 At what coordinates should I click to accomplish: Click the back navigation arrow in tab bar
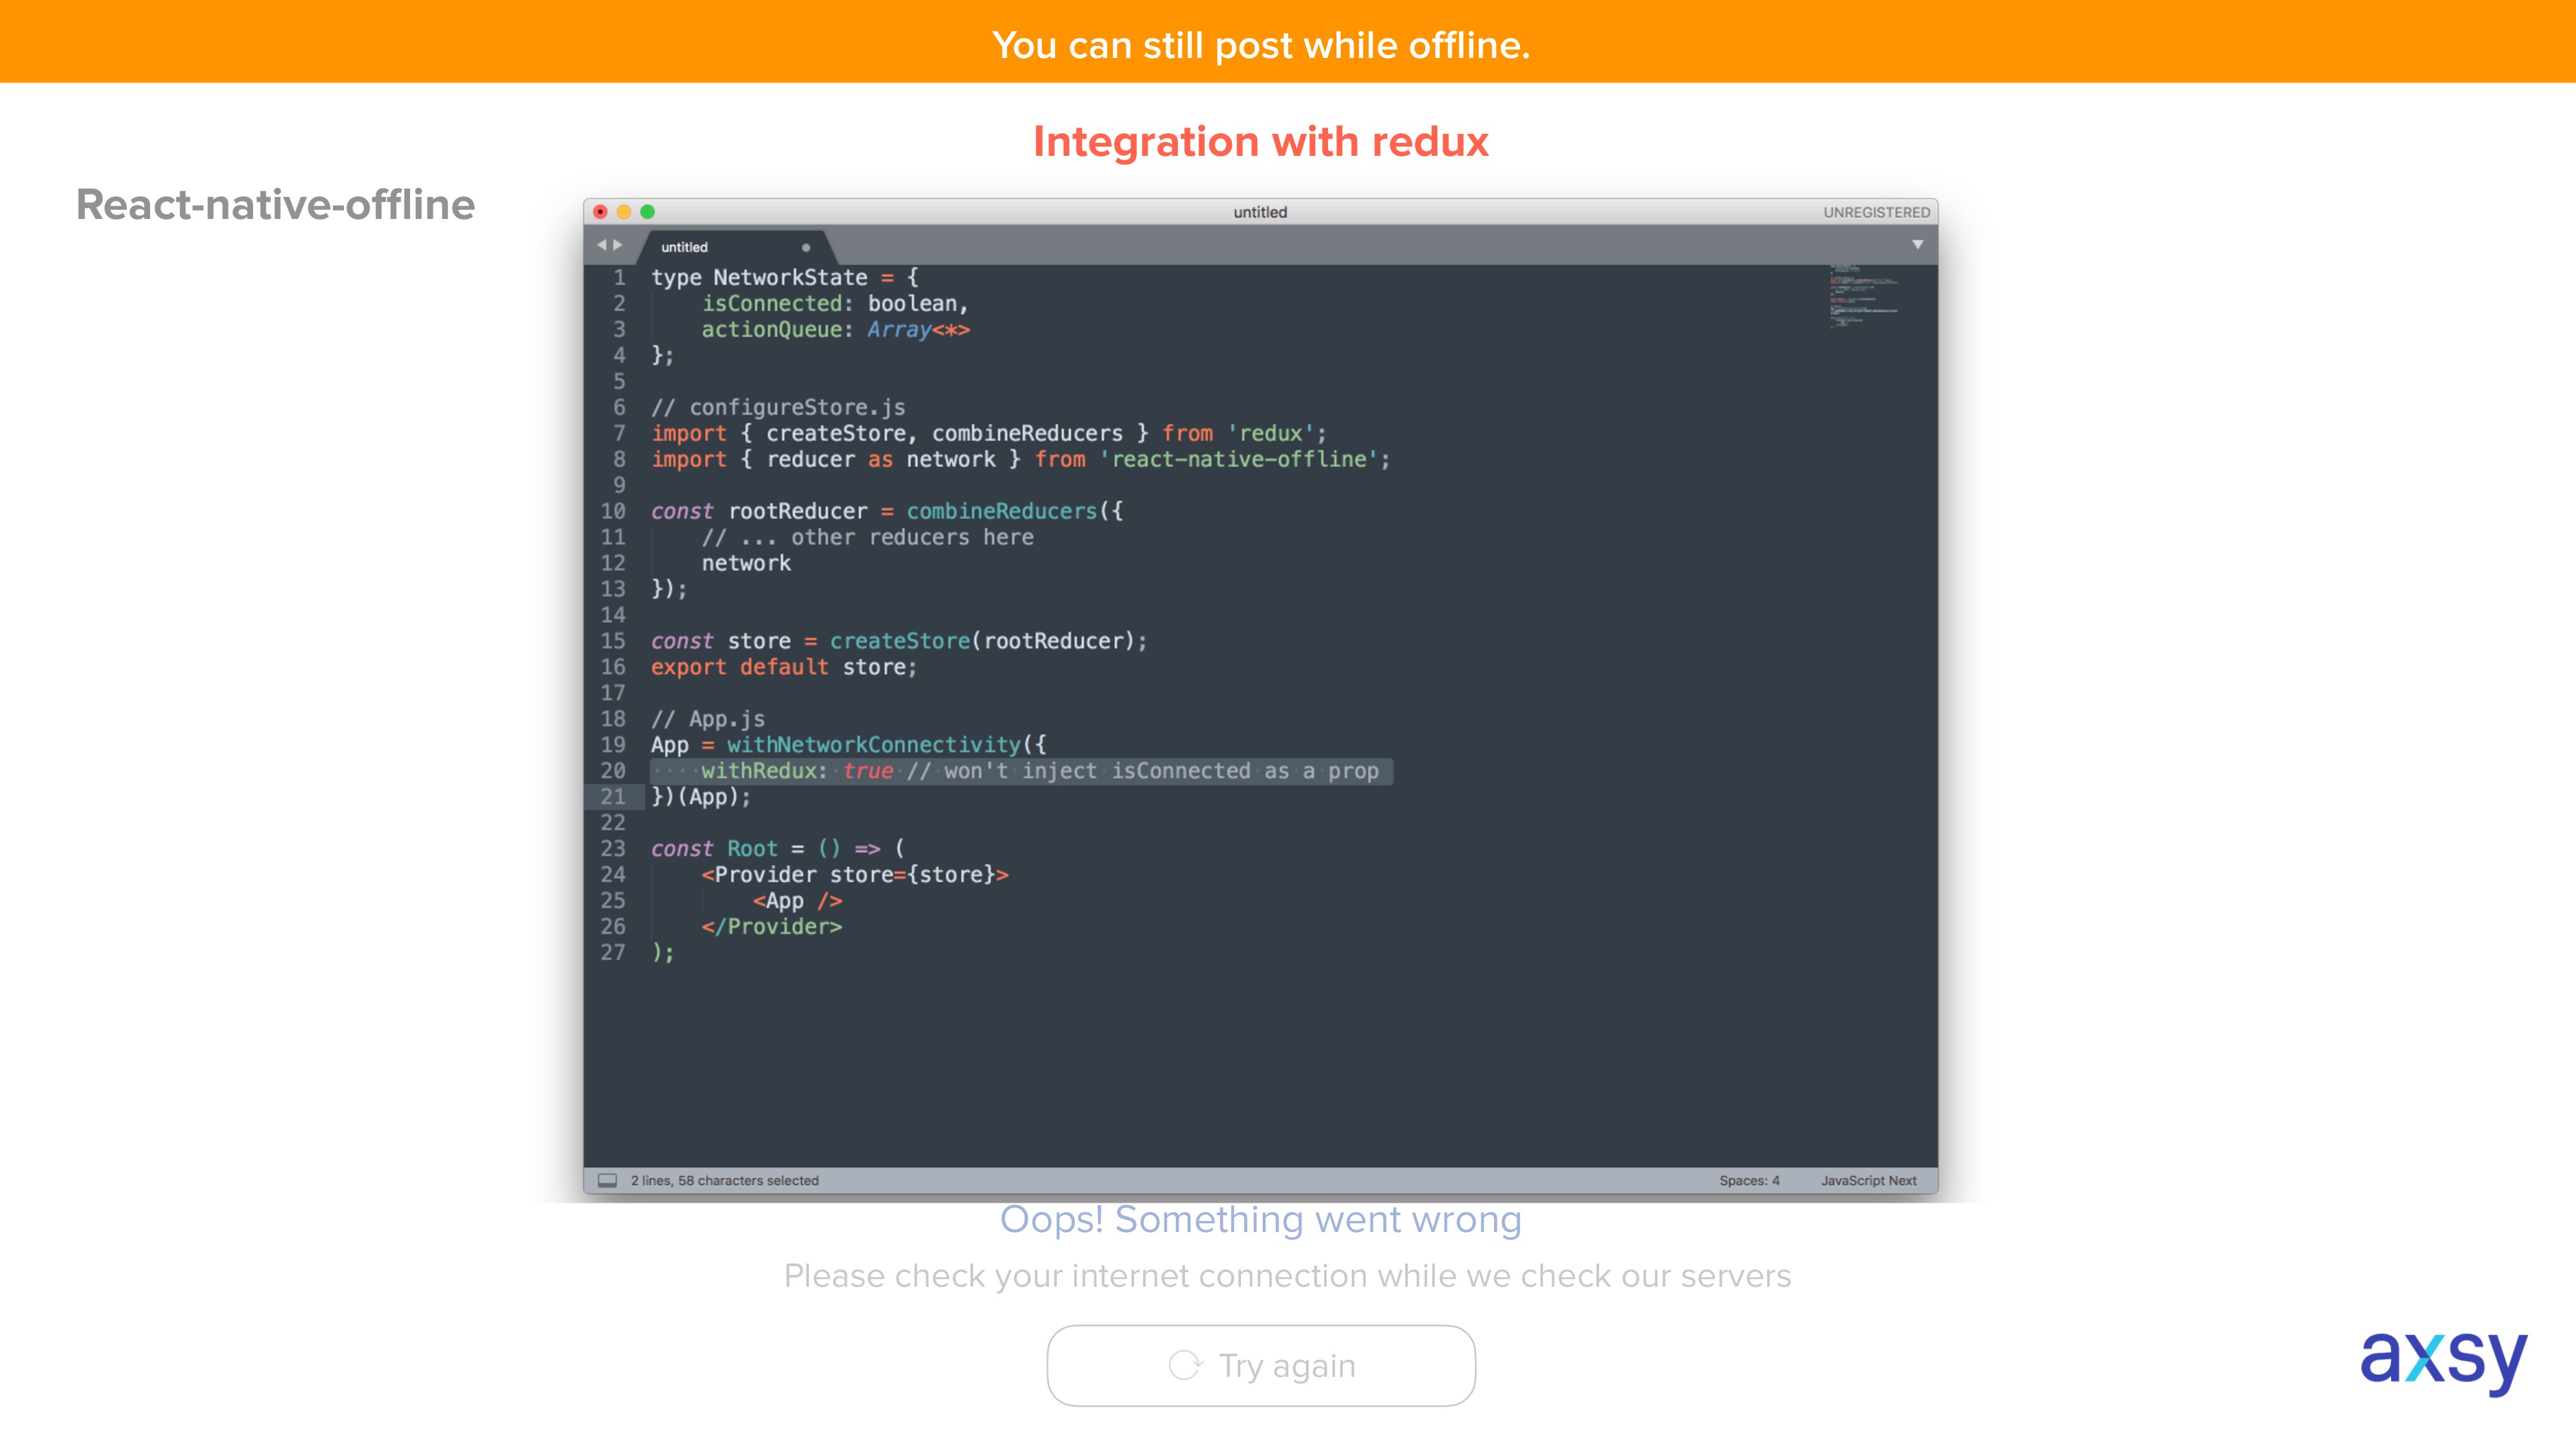click(601, 245)
